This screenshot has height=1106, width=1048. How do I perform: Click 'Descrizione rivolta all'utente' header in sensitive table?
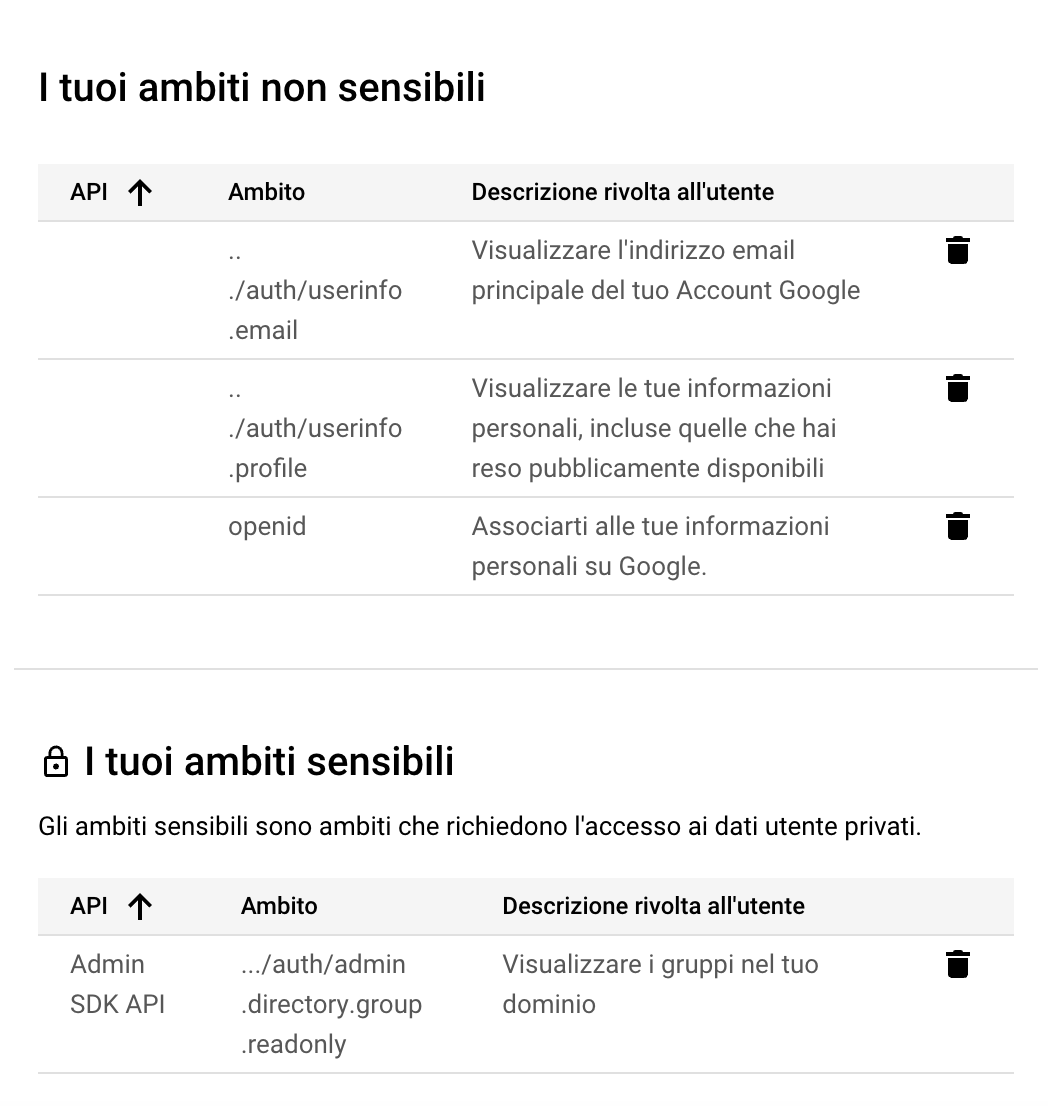pyautogui.click(x=653, y=906)
